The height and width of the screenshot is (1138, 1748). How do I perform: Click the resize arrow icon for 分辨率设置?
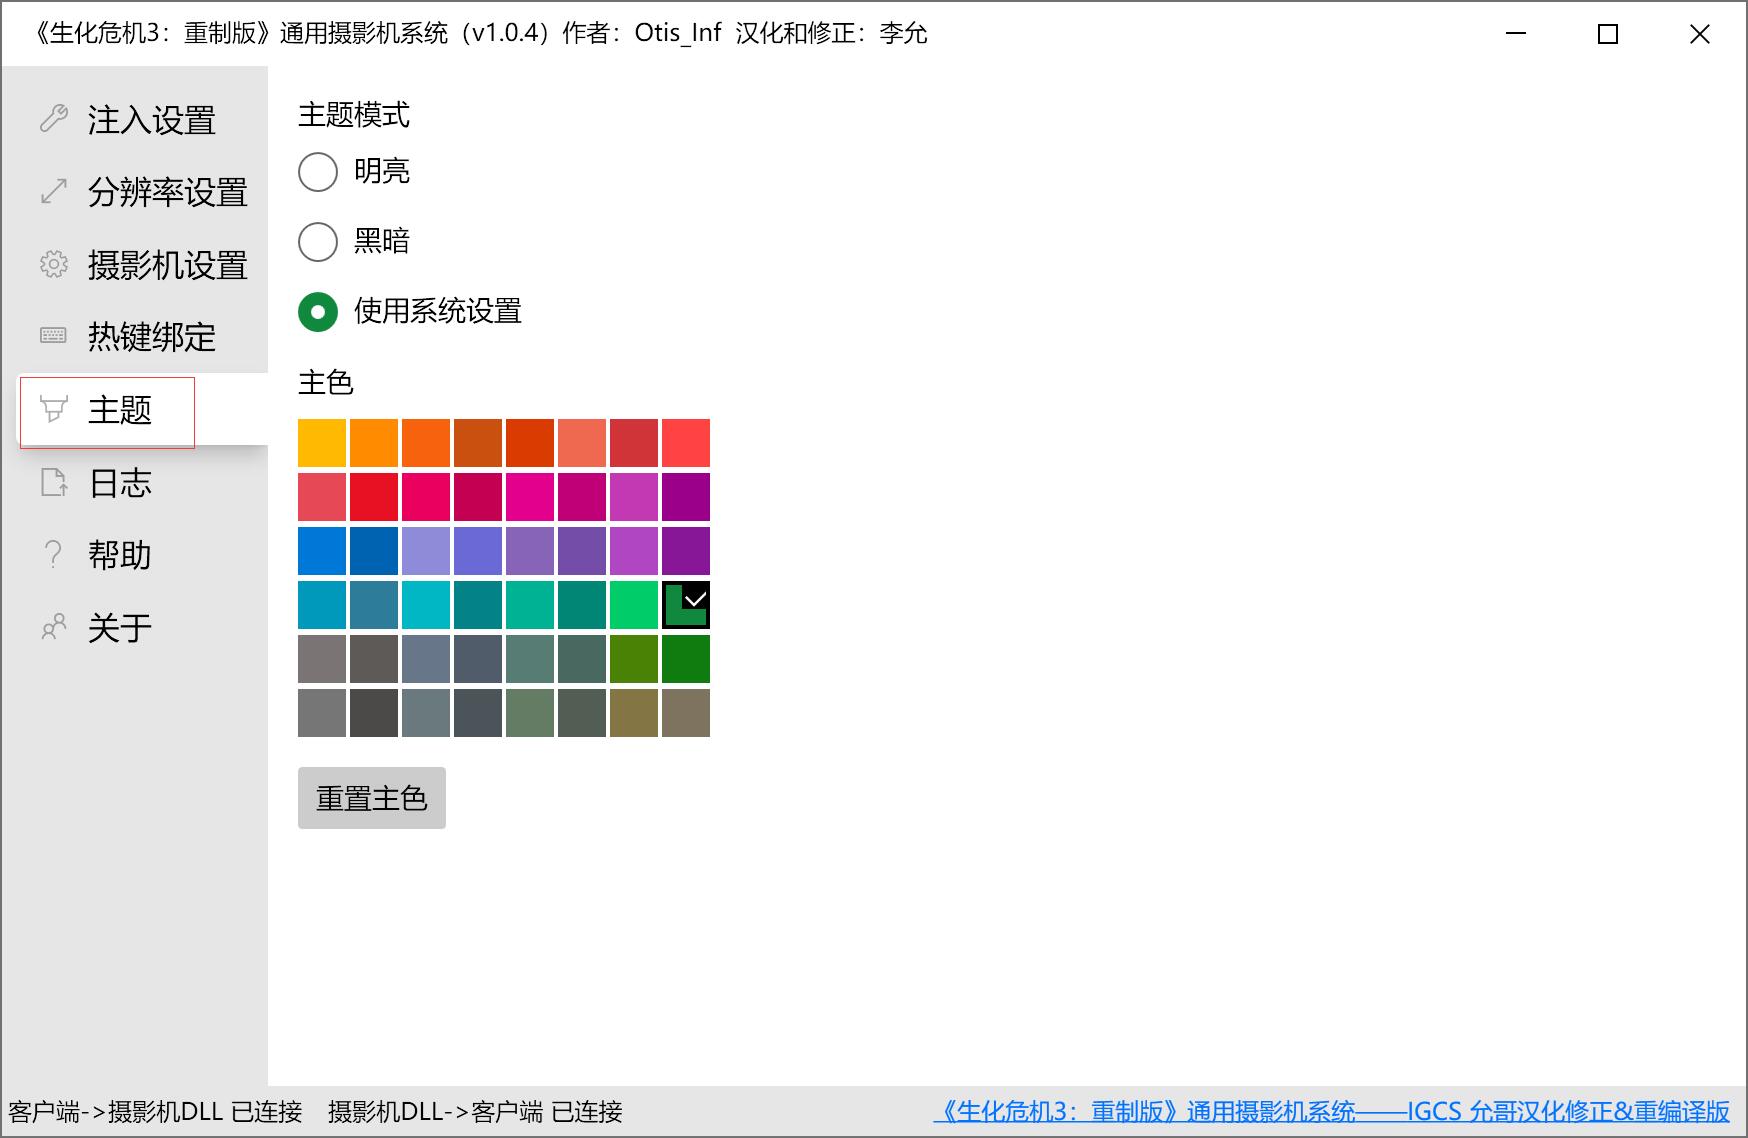coord(53,192)
